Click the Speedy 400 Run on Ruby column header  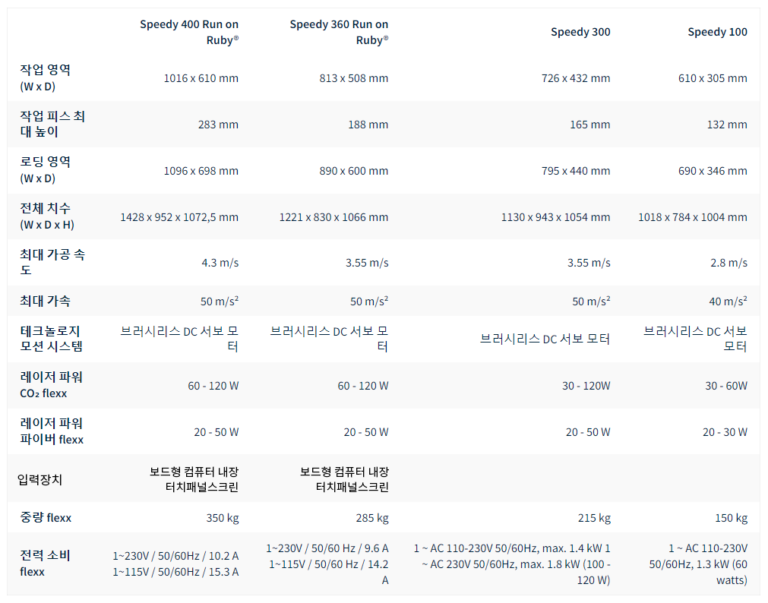[189, 32]
